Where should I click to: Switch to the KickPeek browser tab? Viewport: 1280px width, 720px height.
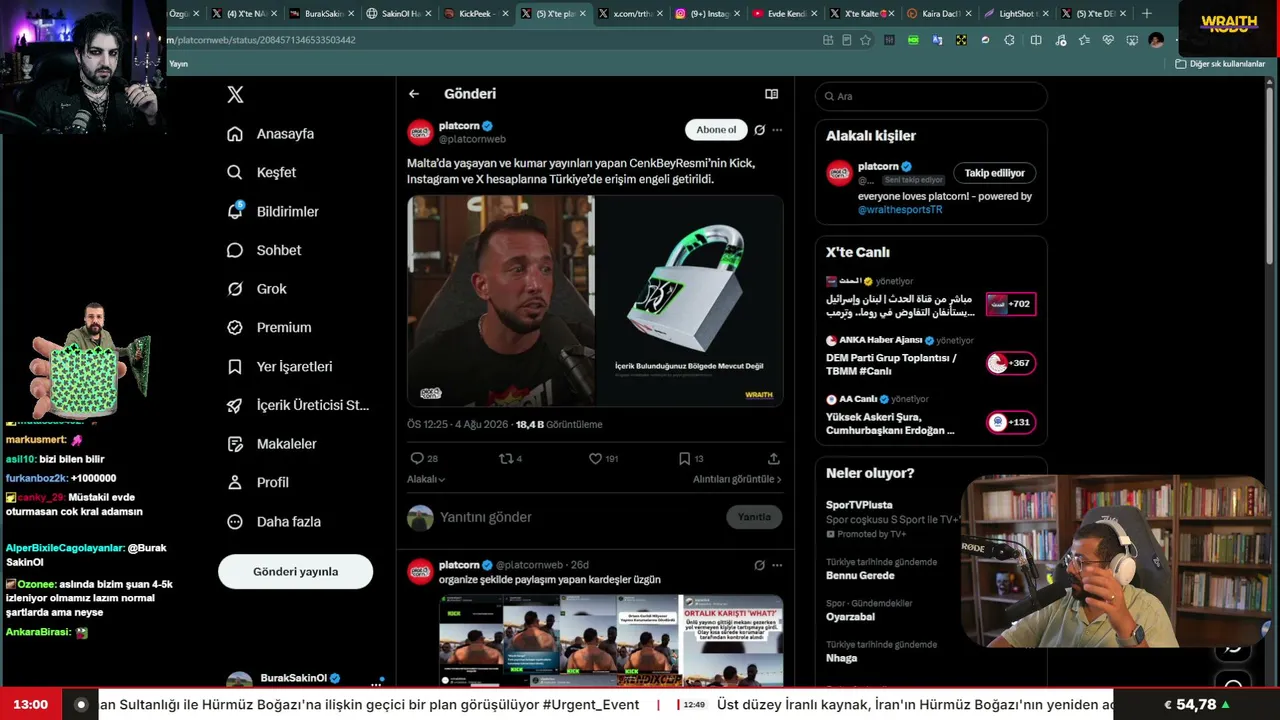[x=475, y=14]
